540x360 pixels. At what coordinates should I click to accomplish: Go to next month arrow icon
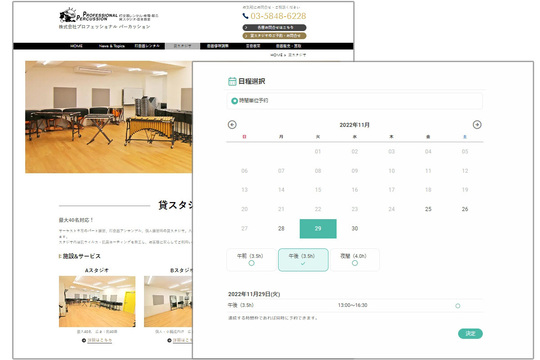coord(477,125)
